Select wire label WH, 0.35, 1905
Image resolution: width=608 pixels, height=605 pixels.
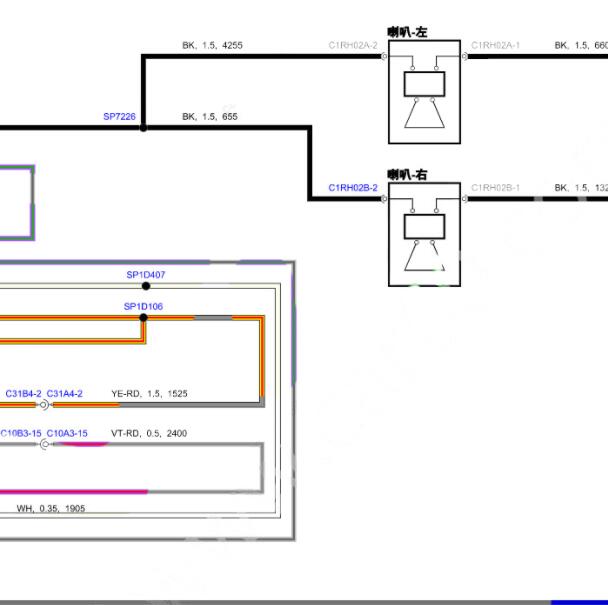tap(51, 509)
